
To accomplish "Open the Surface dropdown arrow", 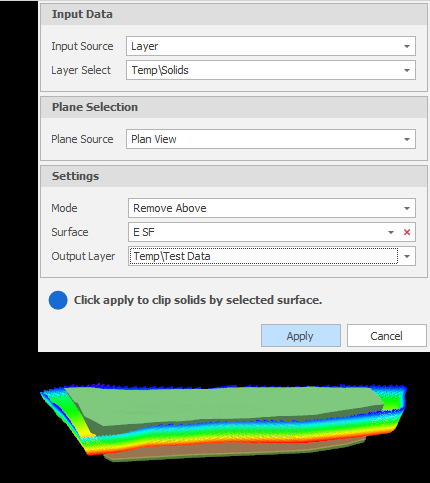I will tap(391, 232).
